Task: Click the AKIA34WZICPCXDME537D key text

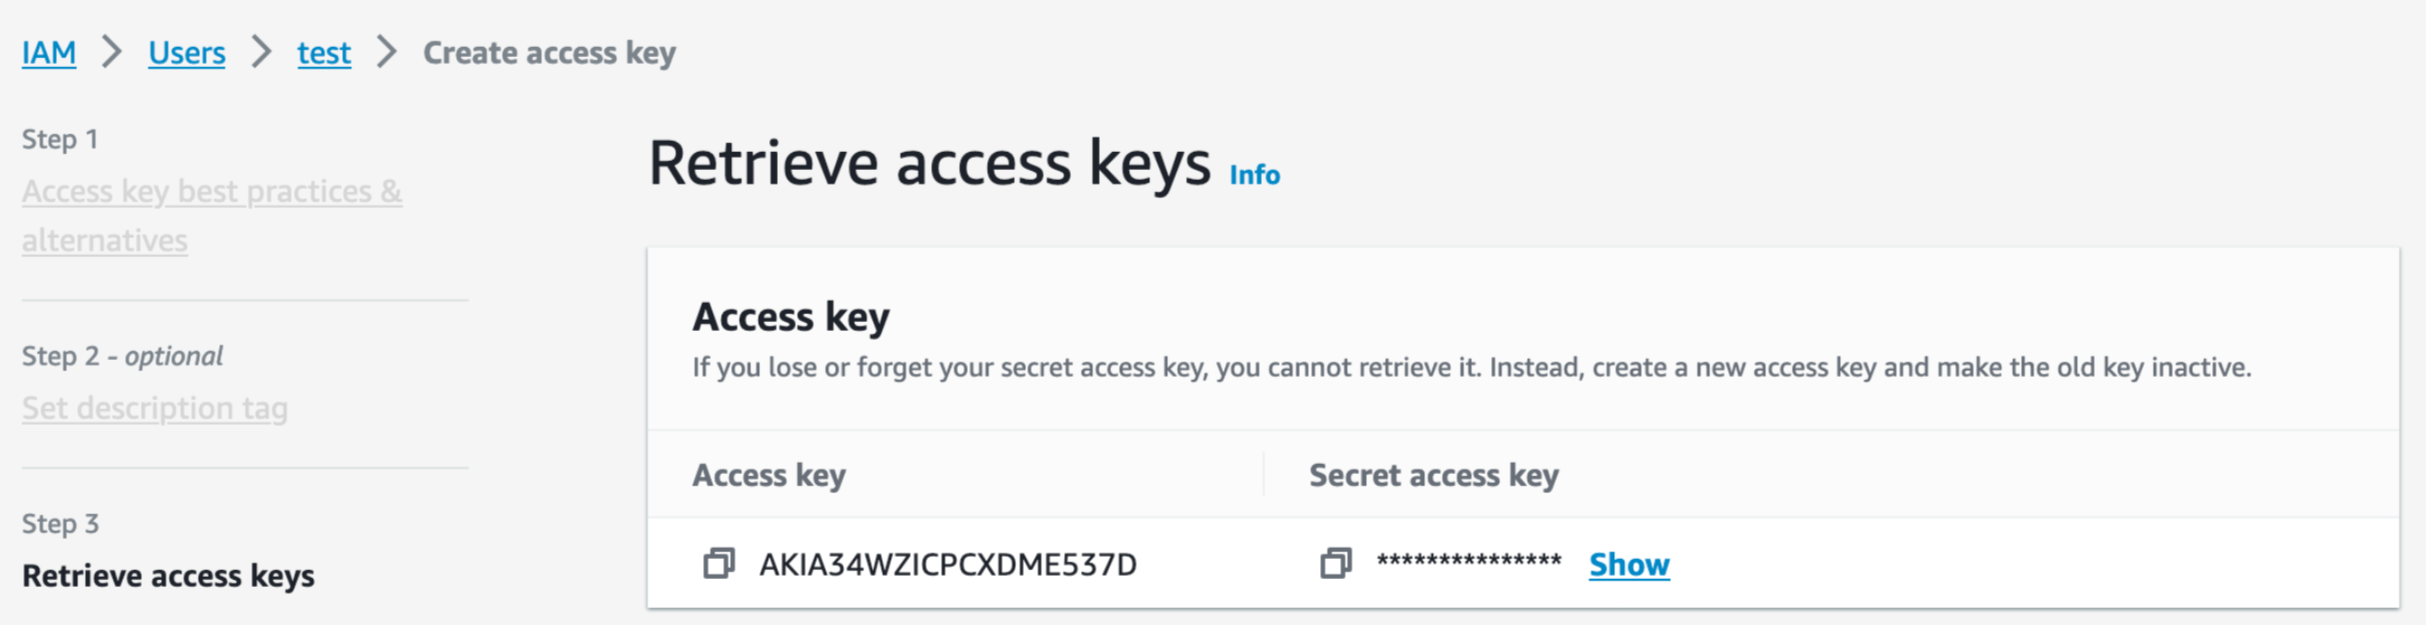Action: coord(947,565)
